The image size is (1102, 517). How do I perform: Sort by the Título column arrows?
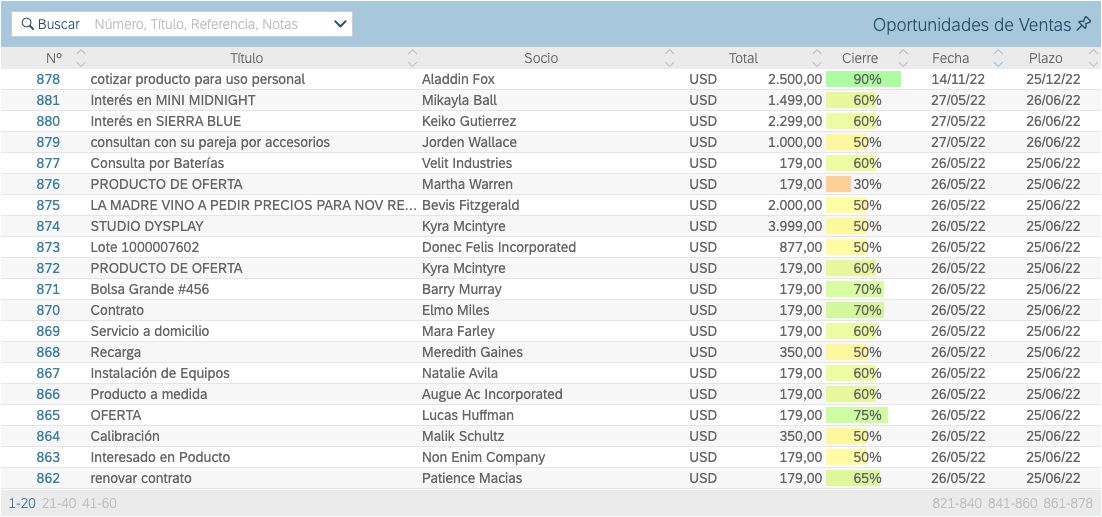tap(412, 58)
